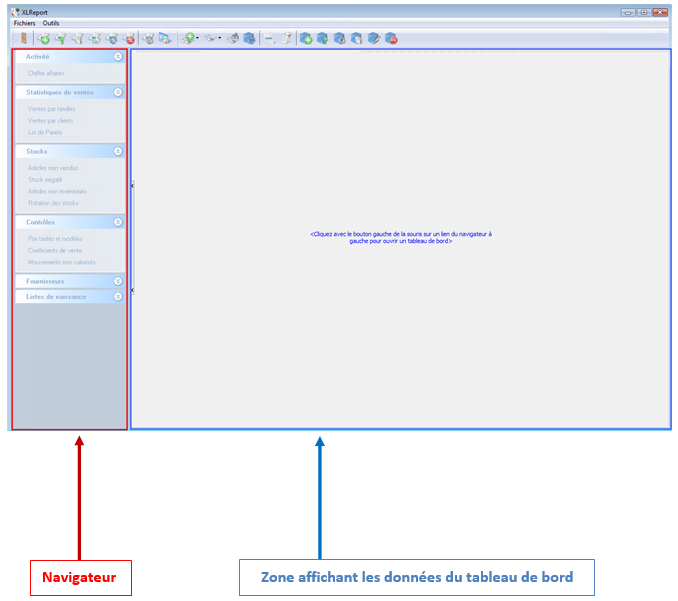Click the first green plus toolbar icon
Screen dimensions: 678x601
(43, 39)
